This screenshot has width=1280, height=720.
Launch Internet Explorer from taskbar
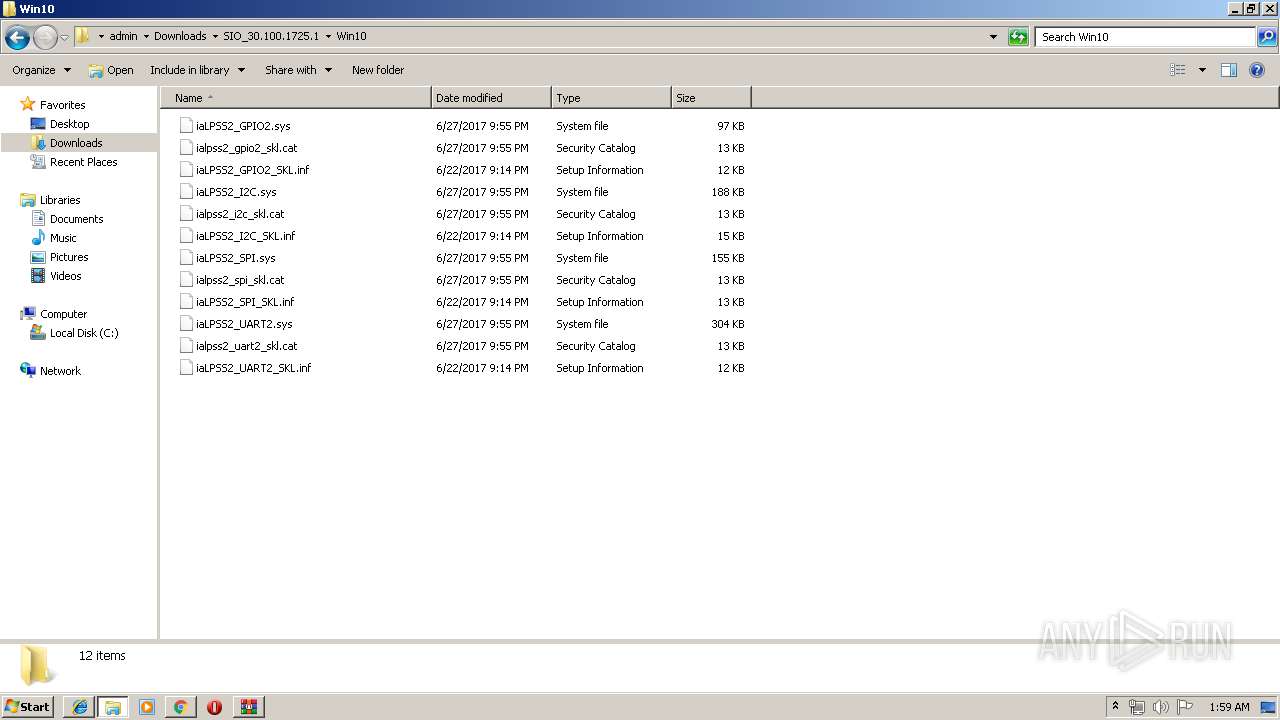point(79,707)
